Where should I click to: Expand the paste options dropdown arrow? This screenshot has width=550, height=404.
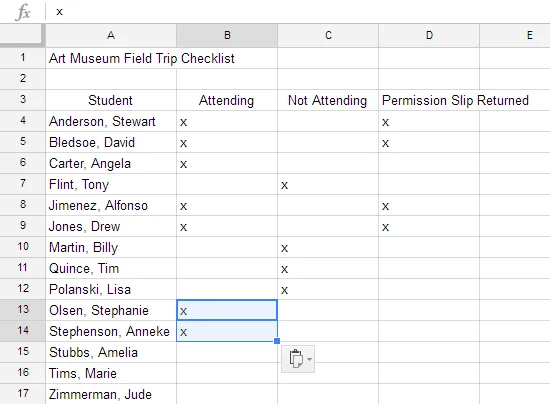(x=309, y=359)
